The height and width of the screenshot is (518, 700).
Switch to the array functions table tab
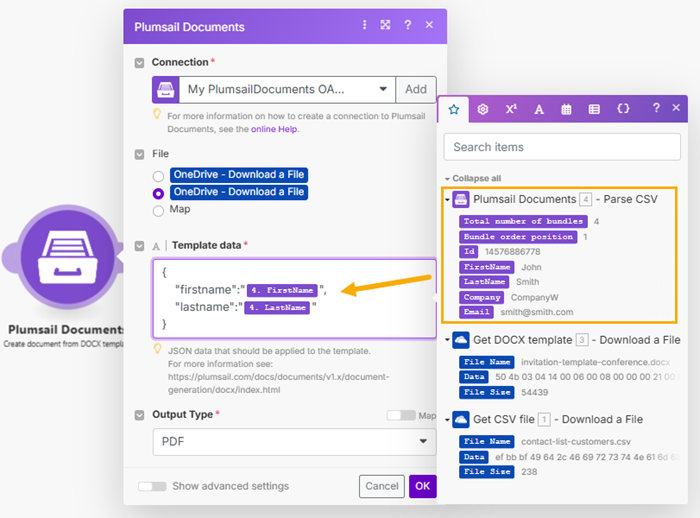594,109
